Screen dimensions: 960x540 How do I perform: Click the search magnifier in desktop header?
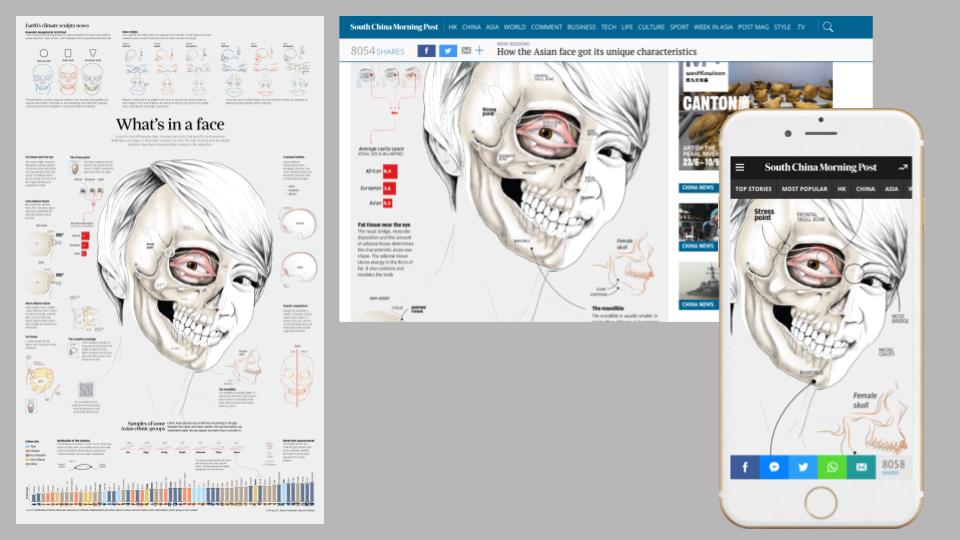(x=828, y=27)
